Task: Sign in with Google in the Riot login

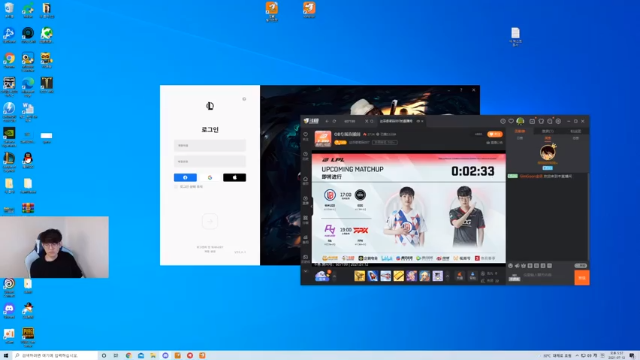Action: [x=210, y=178]
